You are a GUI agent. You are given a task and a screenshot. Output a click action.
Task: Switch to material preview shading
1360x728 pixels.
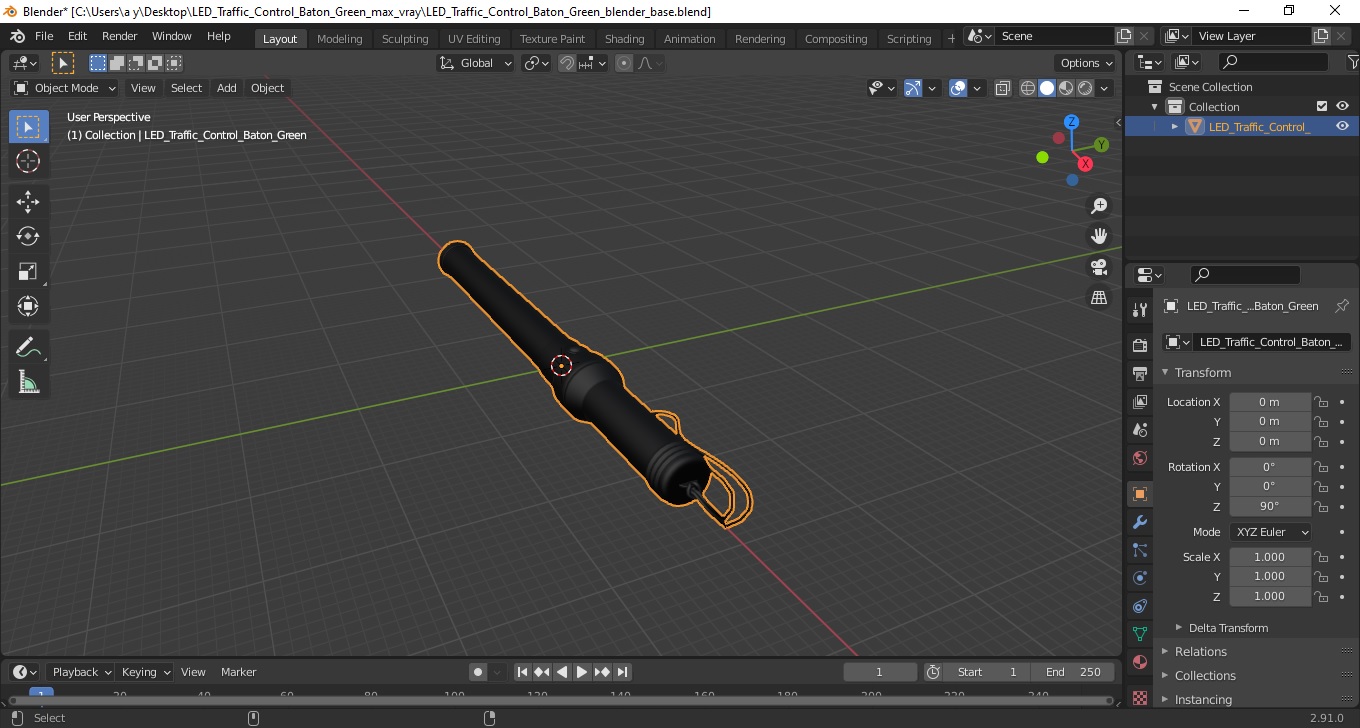[1066, 88]
